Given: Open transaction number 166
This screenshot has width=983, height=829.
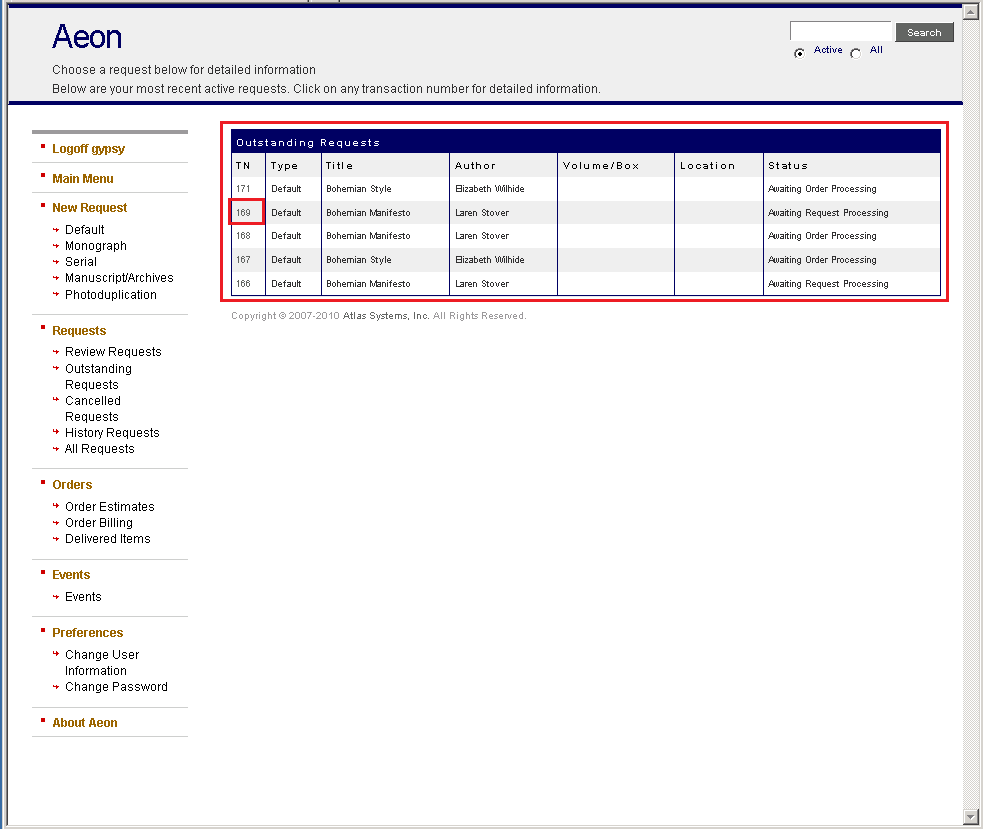Looking at the screenshot, I should click(244, 284).
